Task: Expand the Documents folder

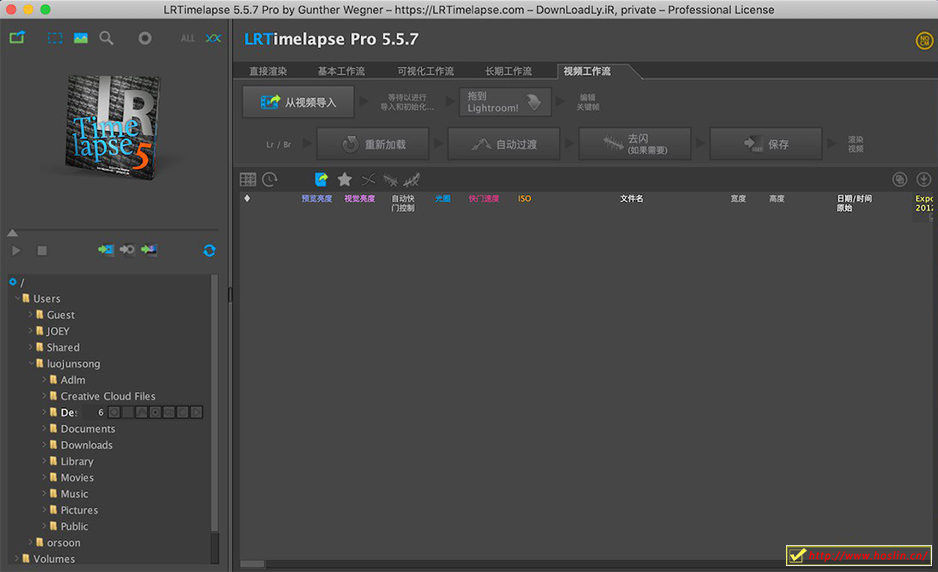Action: pos(45,429)
